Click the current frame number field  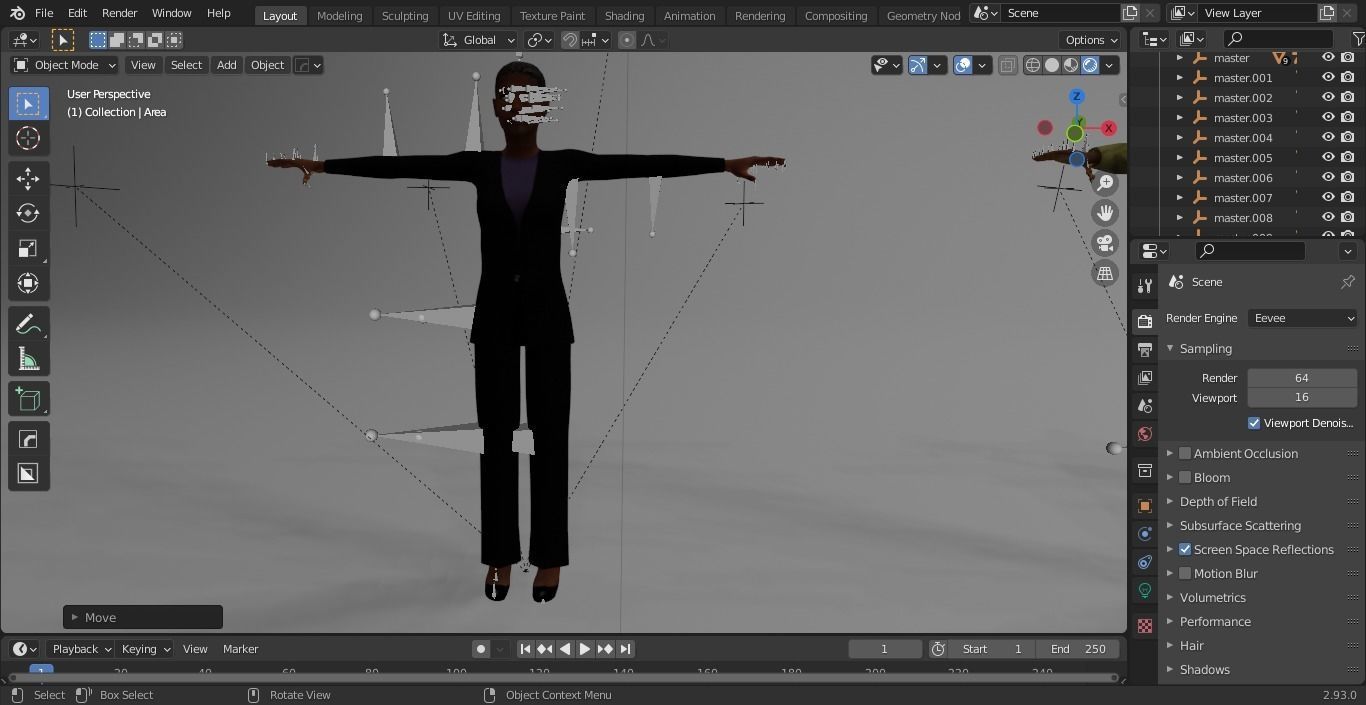[884, 649]
